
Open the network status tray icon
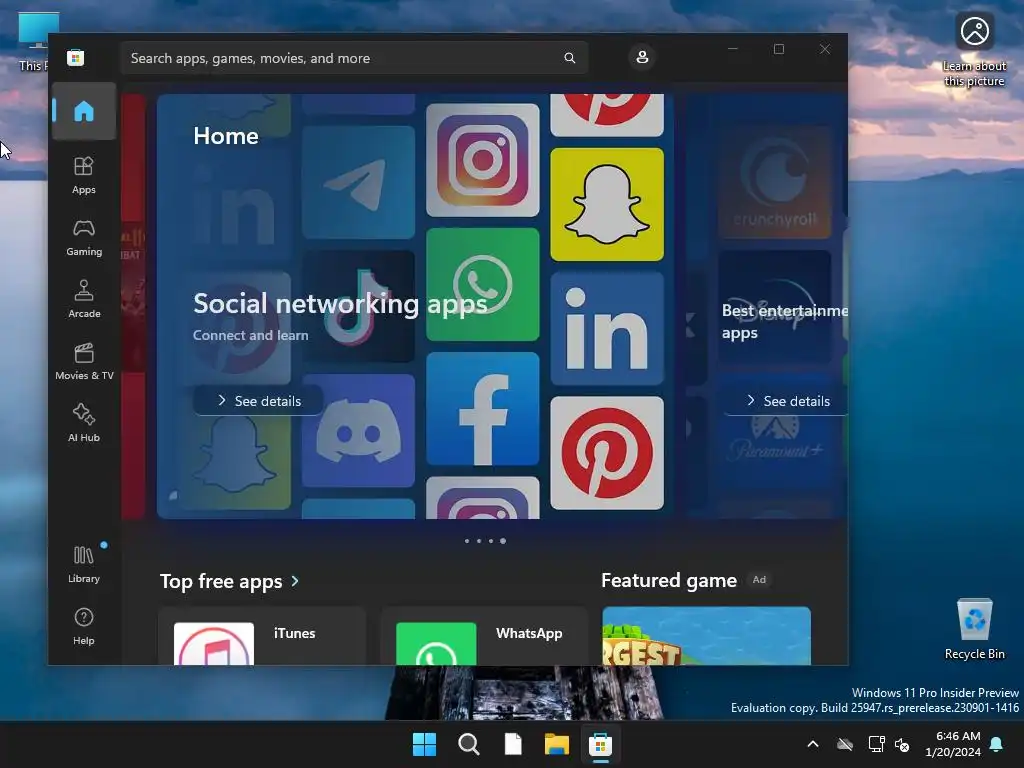[x=876, y=744]
